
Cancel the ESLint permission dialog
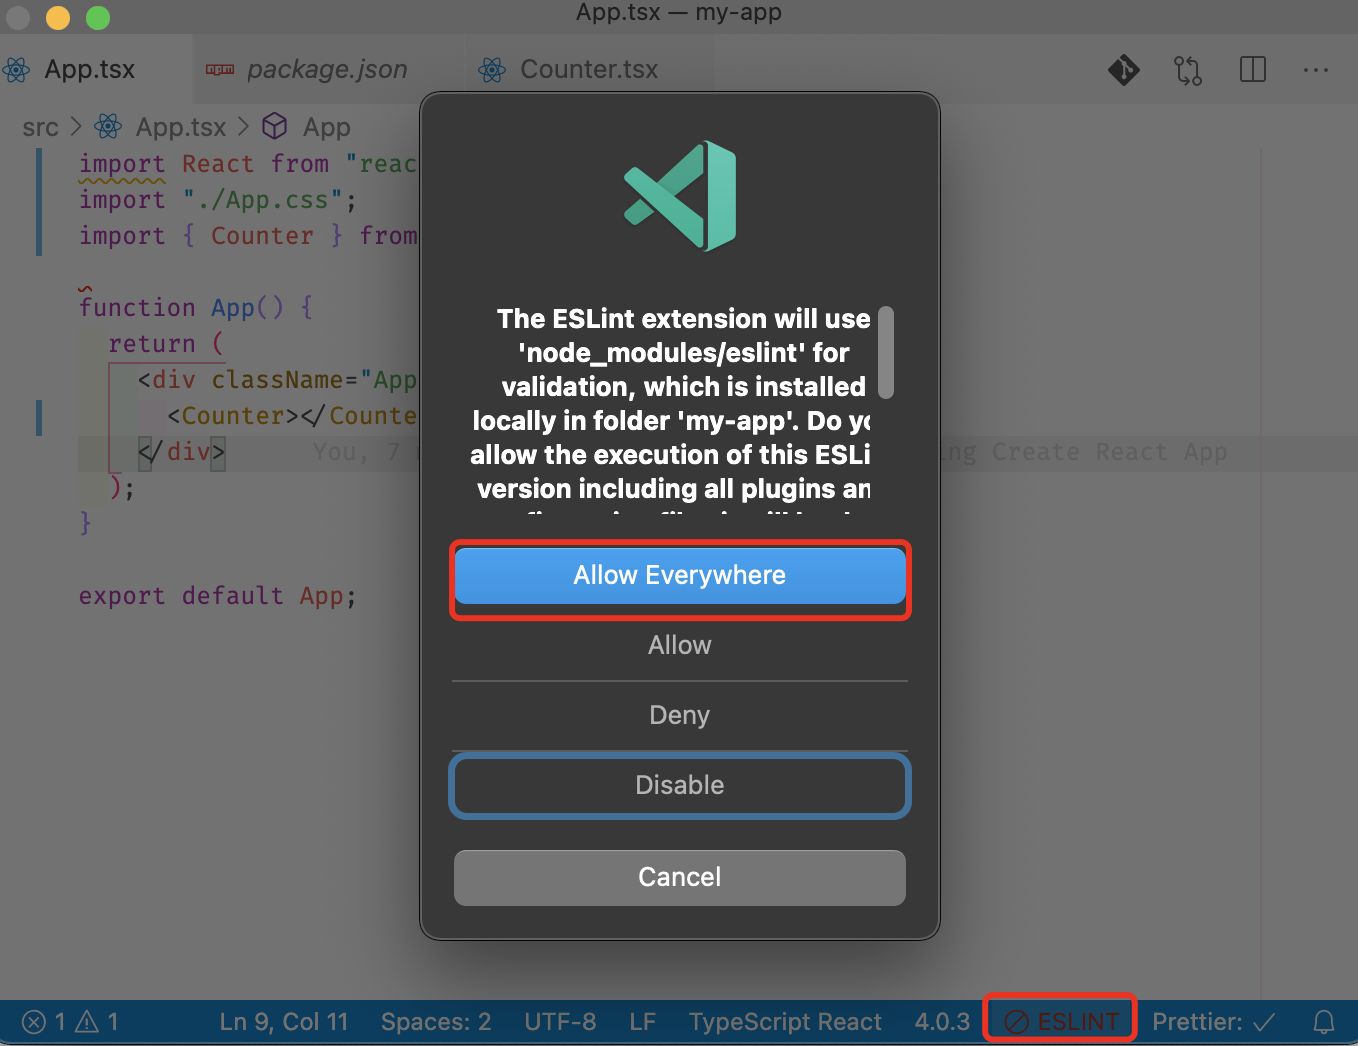pyautogui.click(x=680, y=877)
